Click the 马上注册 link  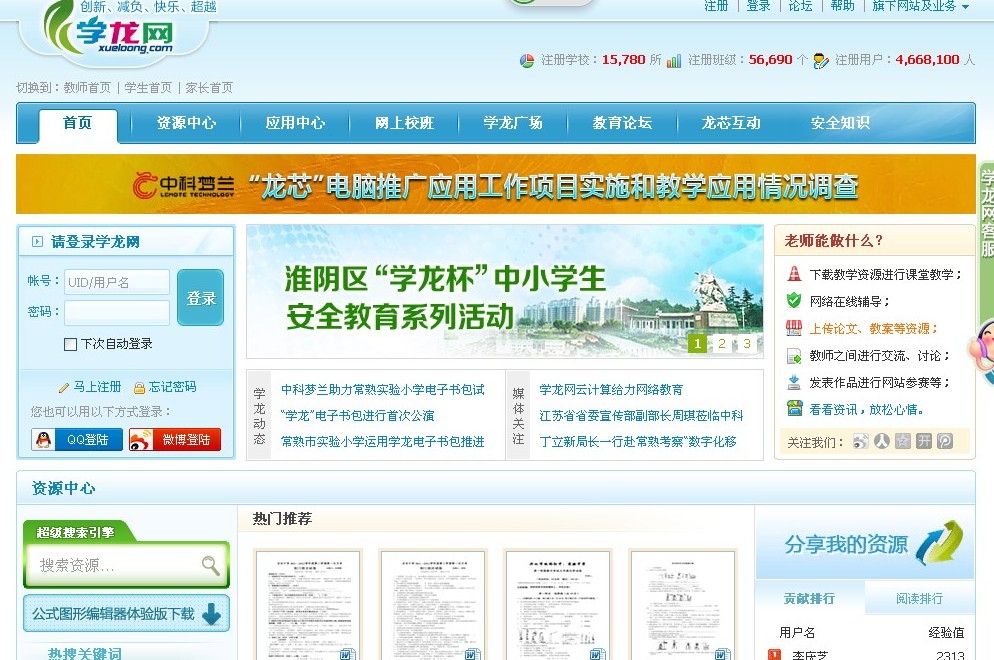click(x=98, y=387)
